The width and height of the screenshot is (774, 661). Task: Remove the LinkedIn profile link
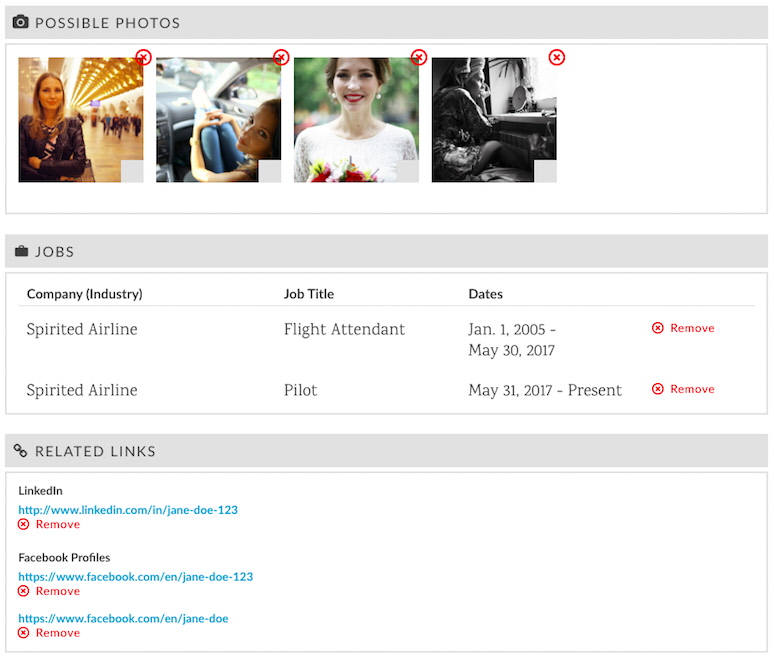point(49,524)
